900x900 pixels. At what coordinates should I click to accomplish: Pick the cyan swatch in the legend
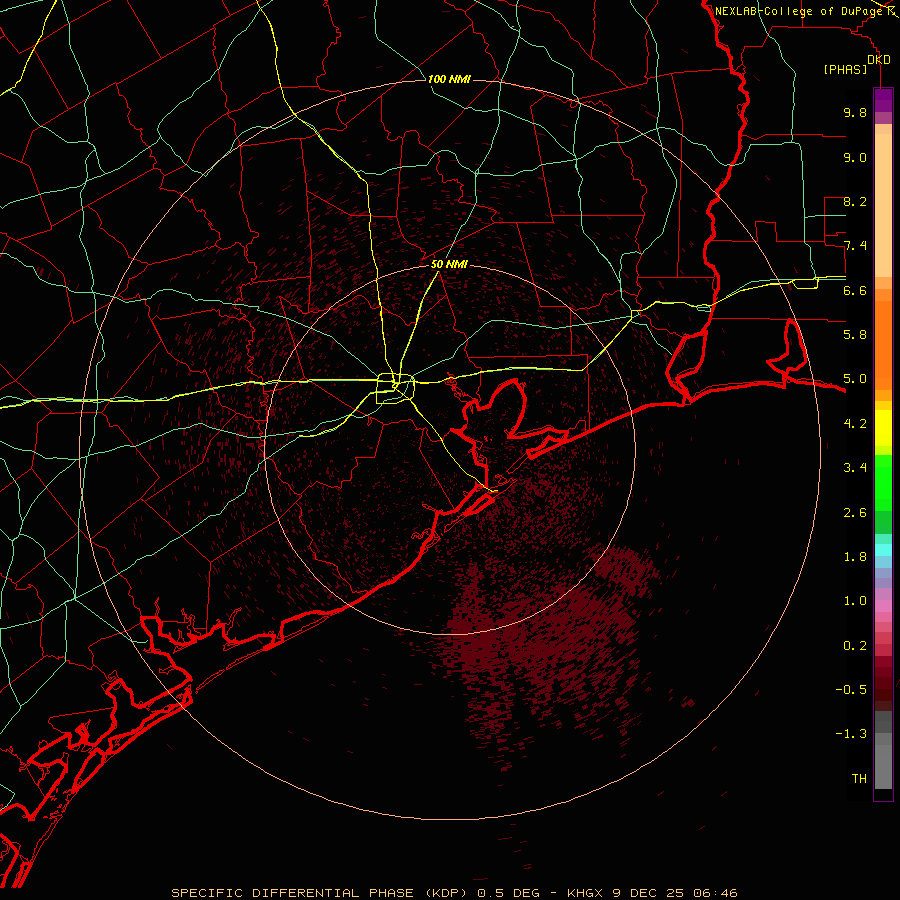pos(883,549)
